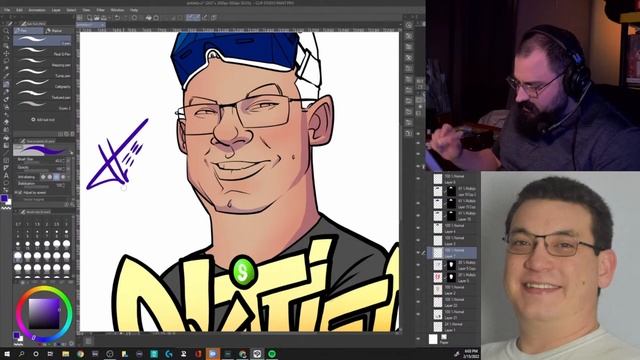640x360 pixels.
Task: Toggle visibility of Layer 22
Action: [x=418, y=302]
